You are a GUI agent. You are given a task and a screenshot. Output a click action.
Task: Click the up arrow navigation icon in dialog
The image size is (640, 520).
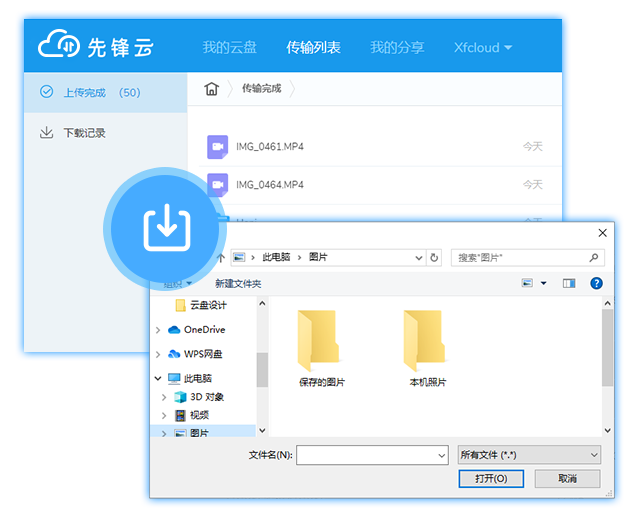220,257
